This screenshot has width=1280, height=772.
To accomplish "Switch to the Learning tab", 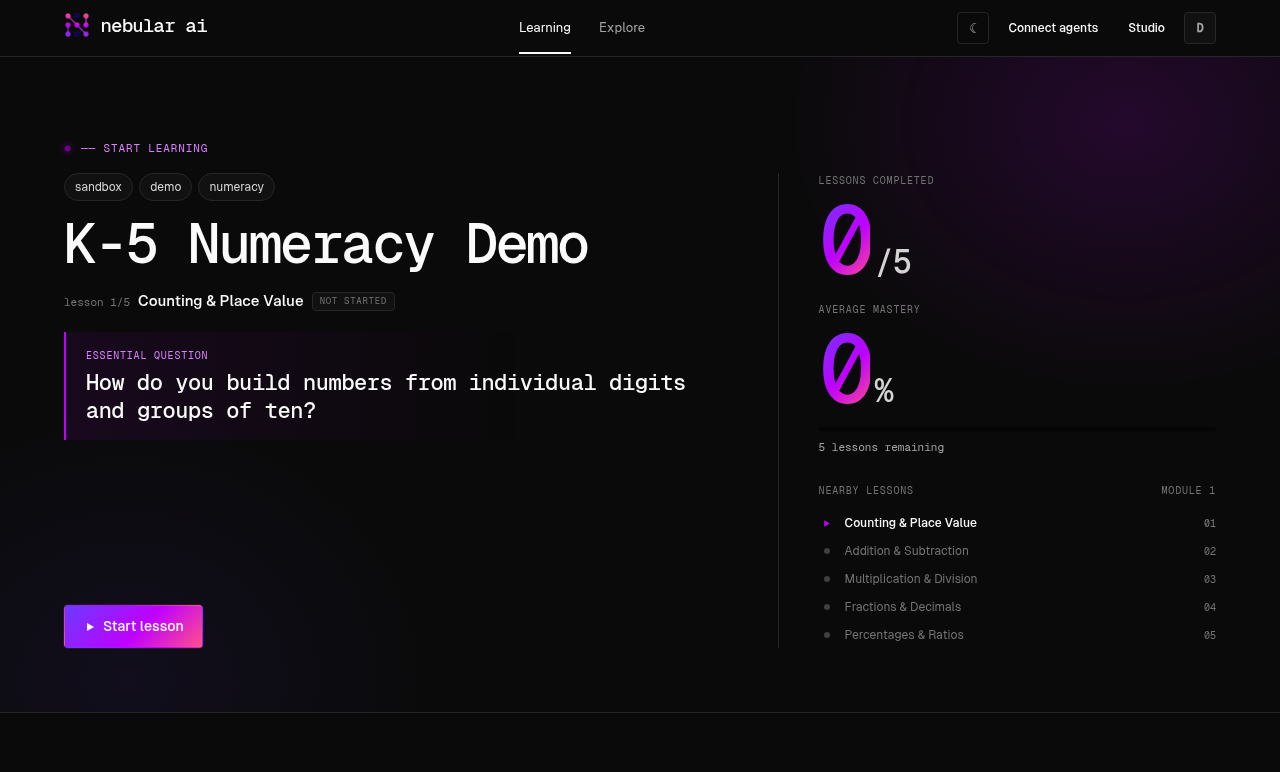I will coord(545,28).
